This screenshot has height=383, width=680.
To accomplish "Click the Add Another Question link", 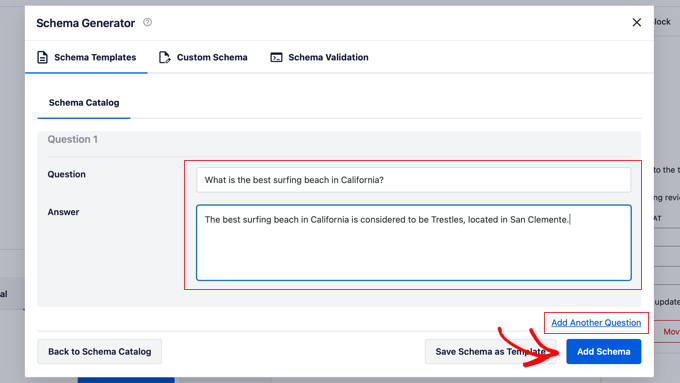I will (596, 323).
